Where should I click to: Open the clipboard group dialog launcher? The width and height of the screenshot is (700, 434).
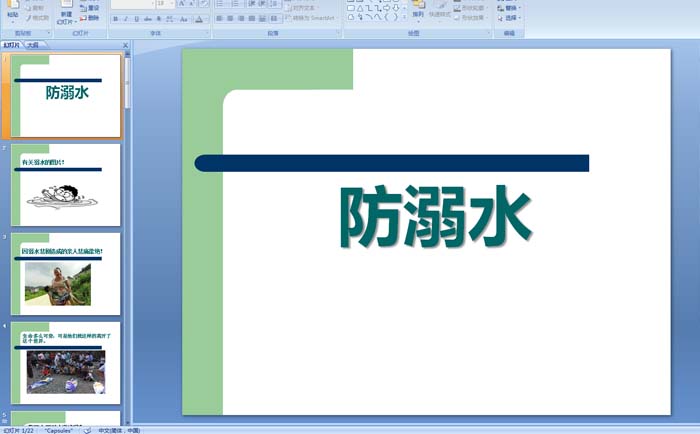[49, 33]
